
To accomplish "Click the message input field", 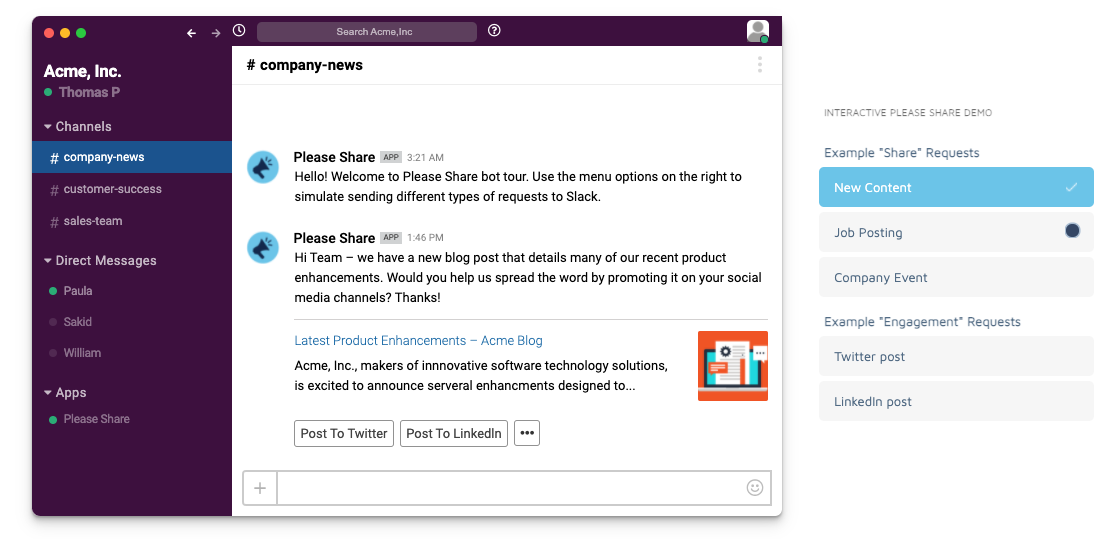I will point(524,488).
